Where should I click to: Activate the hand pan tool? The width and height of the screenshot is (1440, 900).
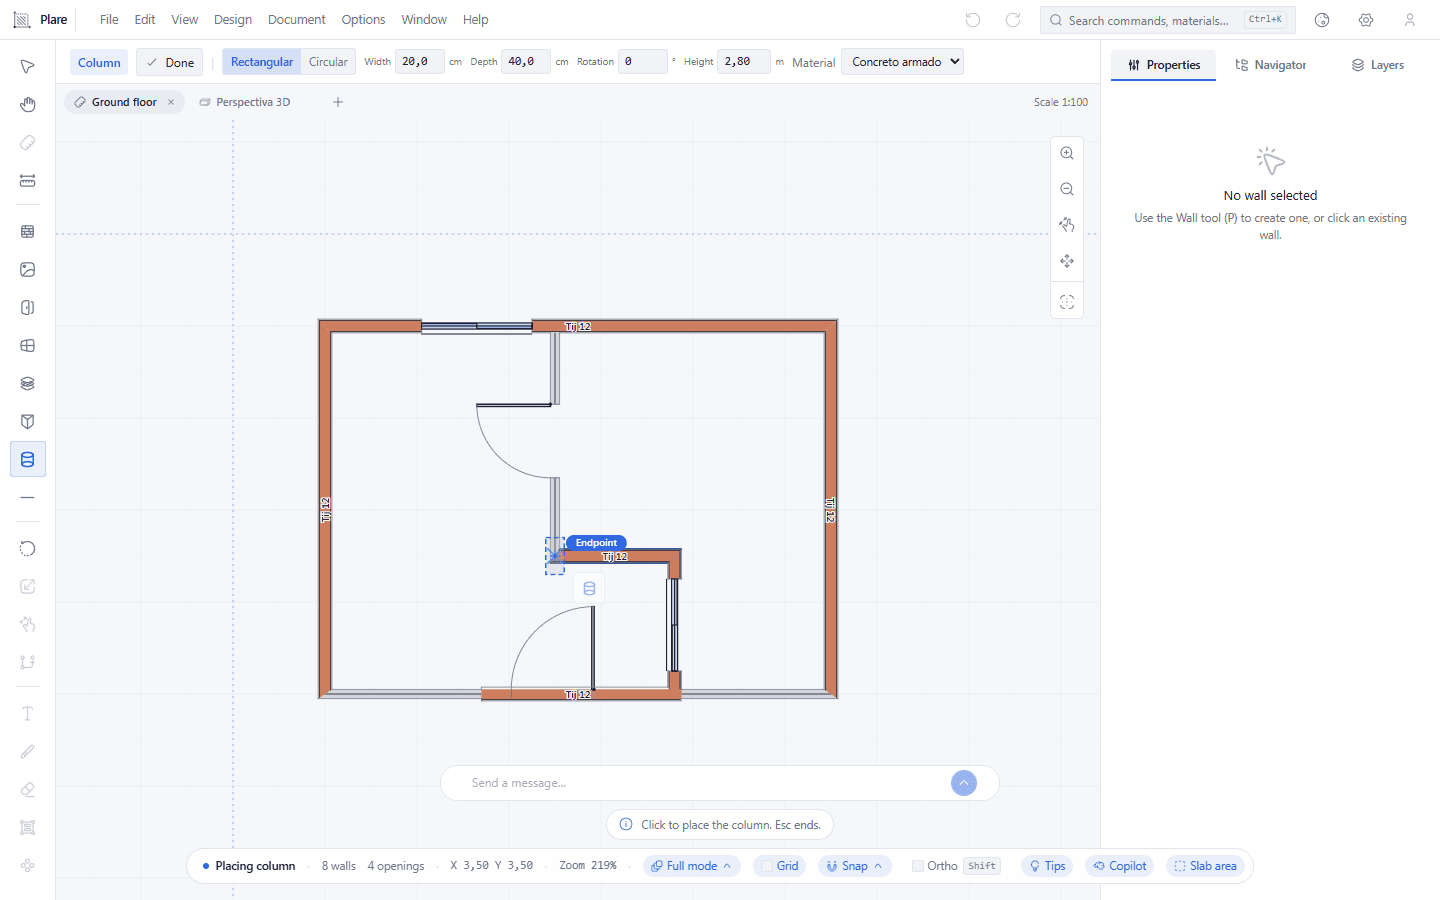(28, 105)
